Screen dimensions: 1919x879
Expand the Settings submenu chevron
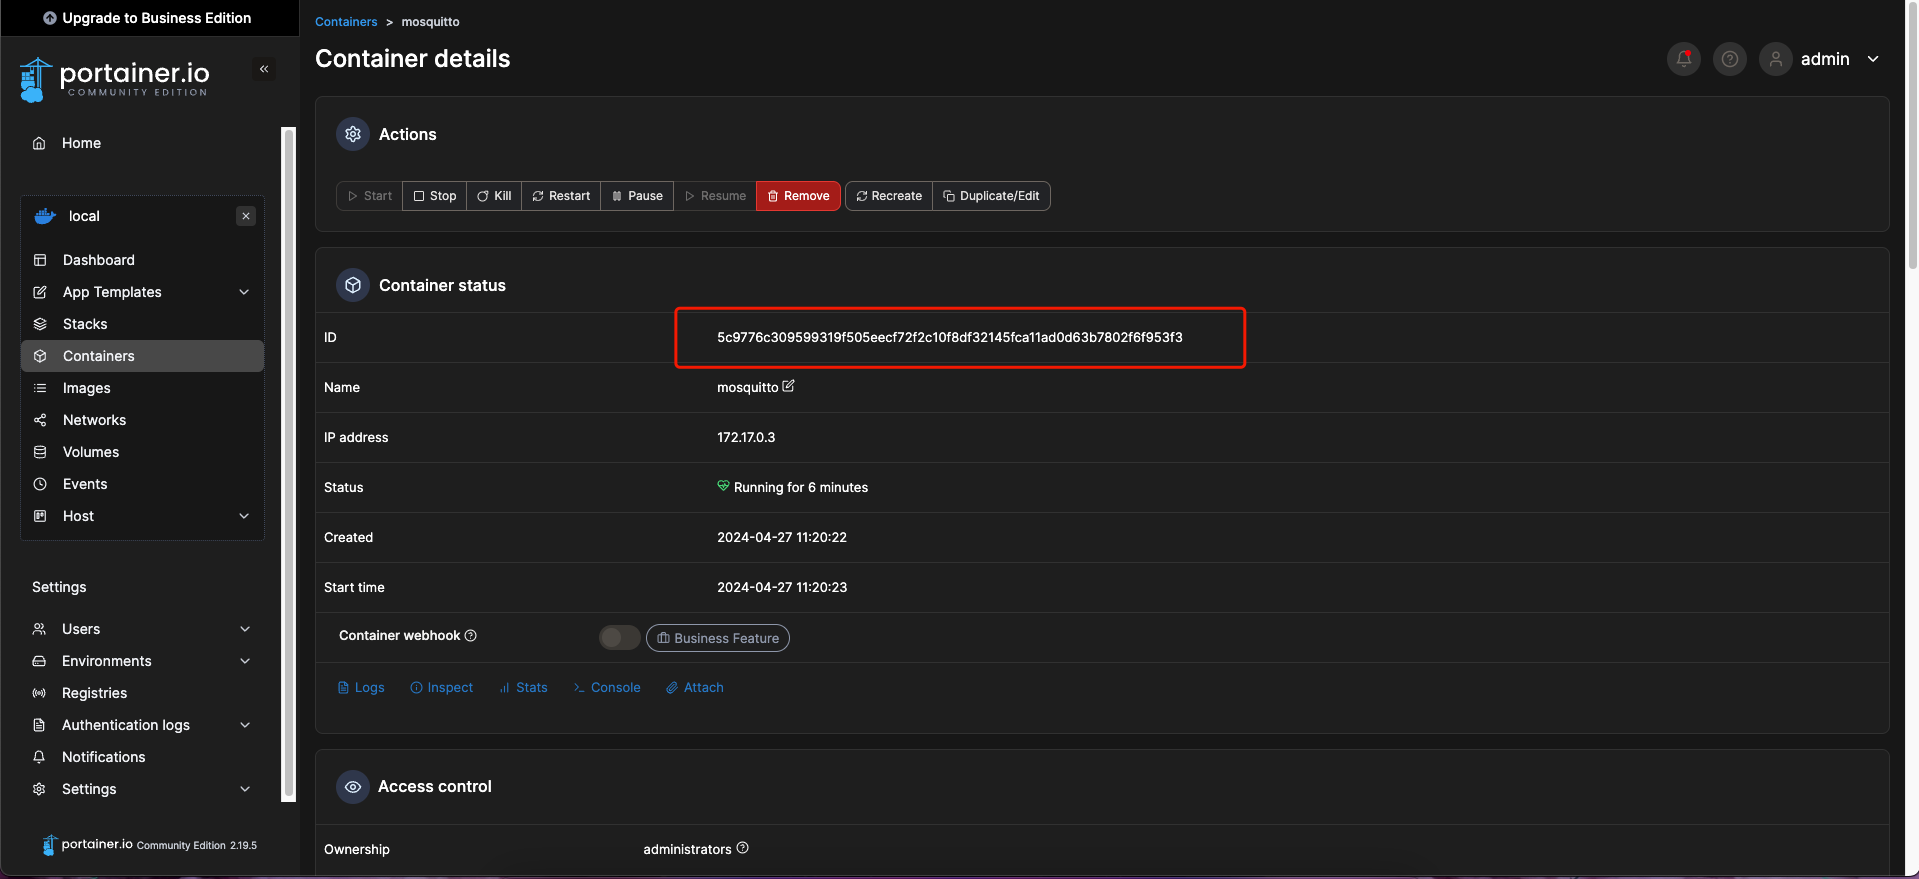click(x=245, y=789)
